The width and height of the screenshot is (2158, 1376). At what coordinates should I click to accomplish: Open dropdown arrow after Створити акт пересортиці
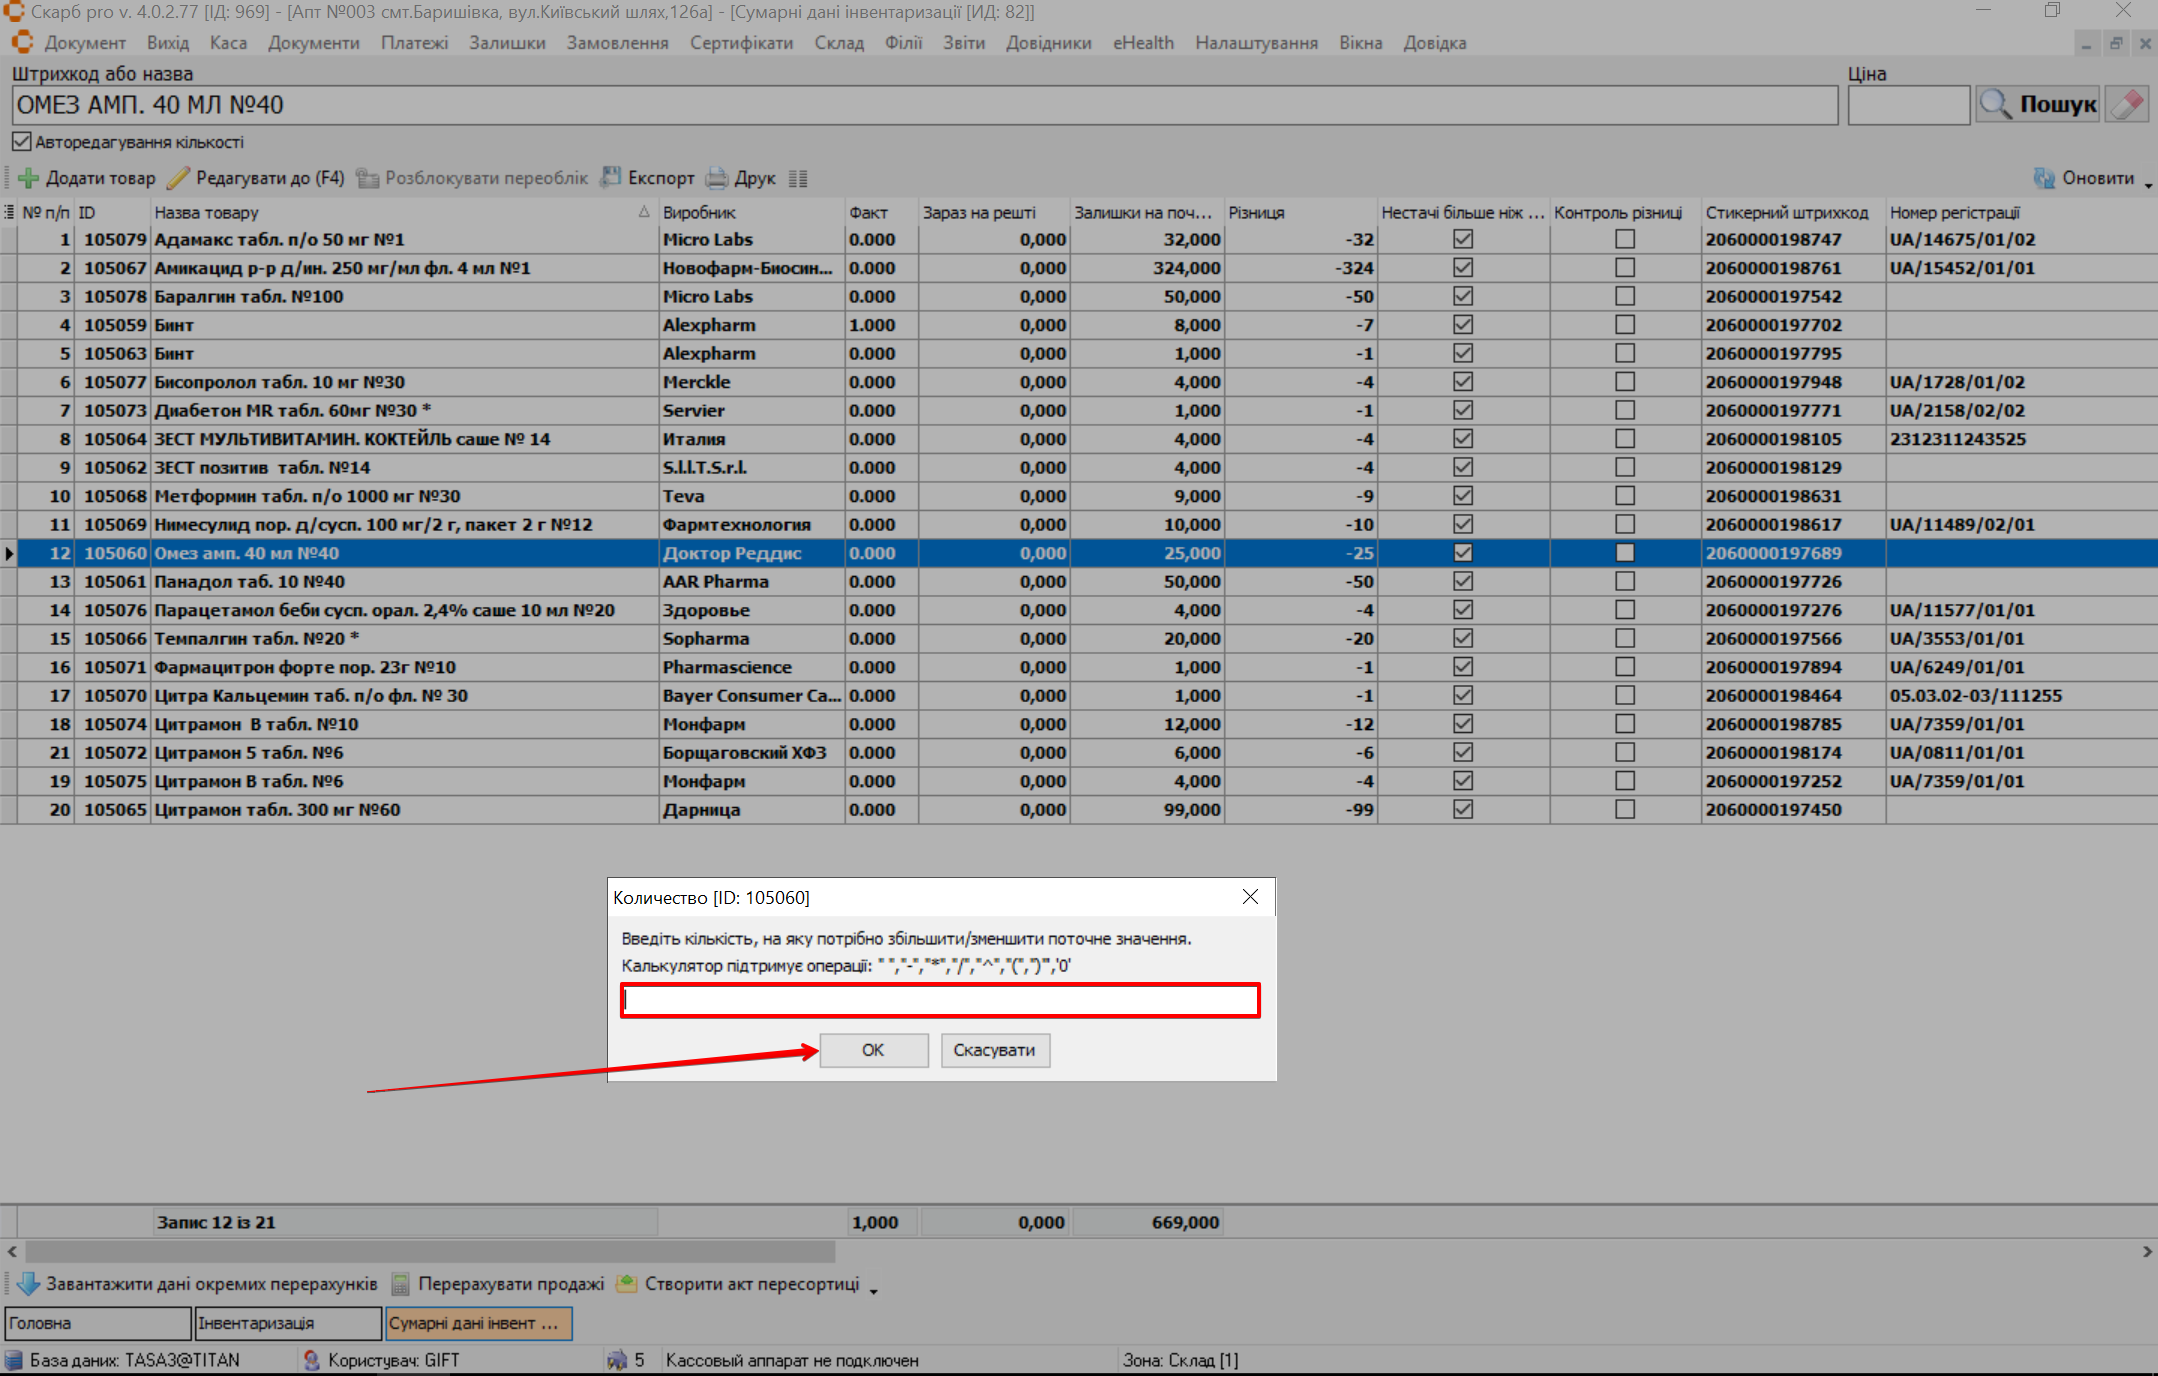[x=874, y=1290]
